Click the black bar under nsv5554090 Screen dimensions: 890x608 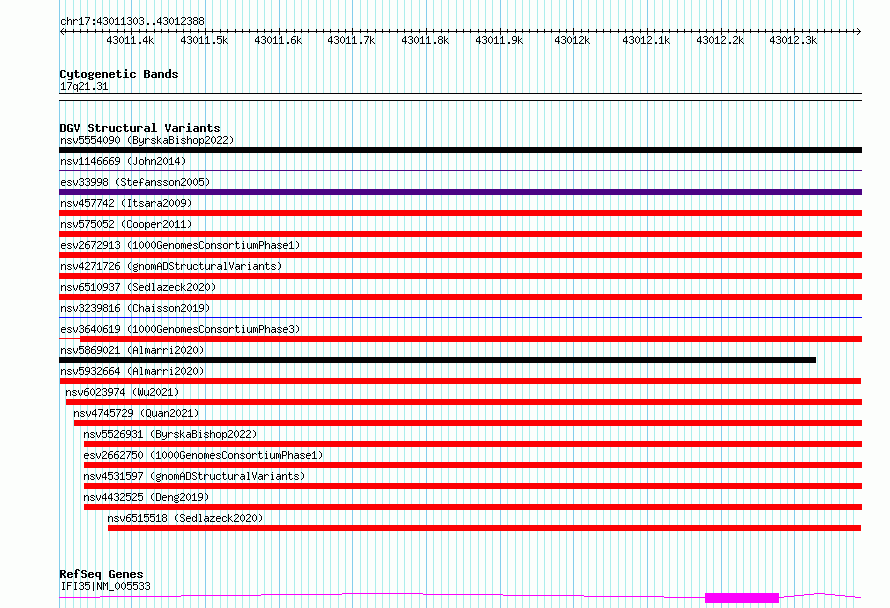[460, 150]
